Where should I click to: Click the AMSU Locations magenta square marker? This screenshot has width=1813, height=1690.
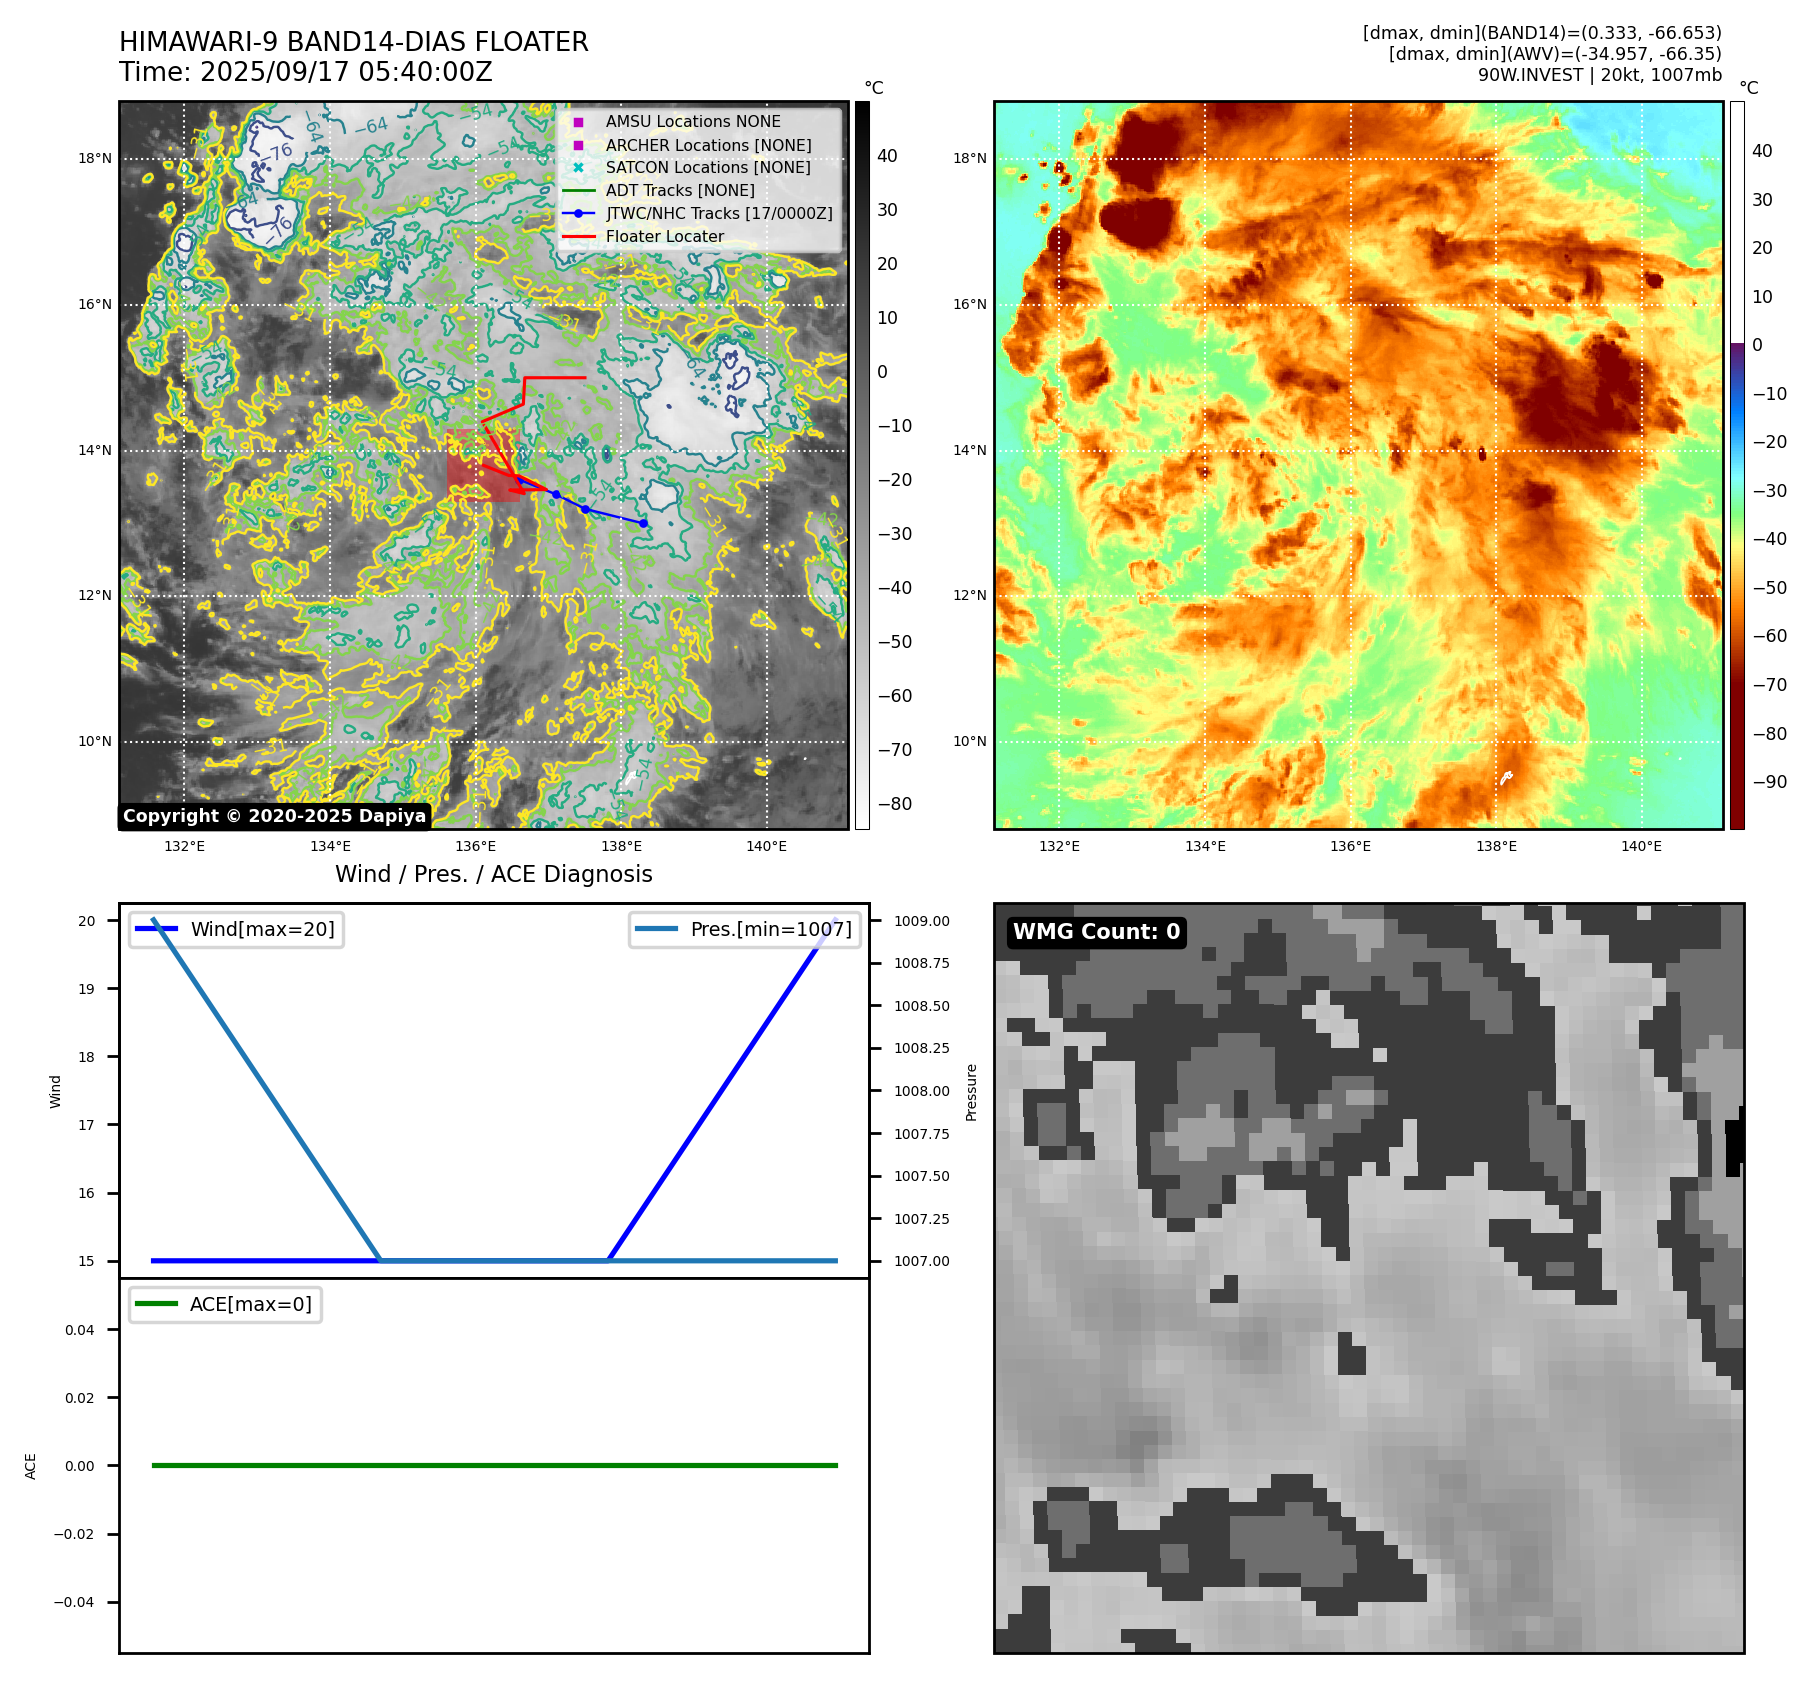tap(578, 122)
